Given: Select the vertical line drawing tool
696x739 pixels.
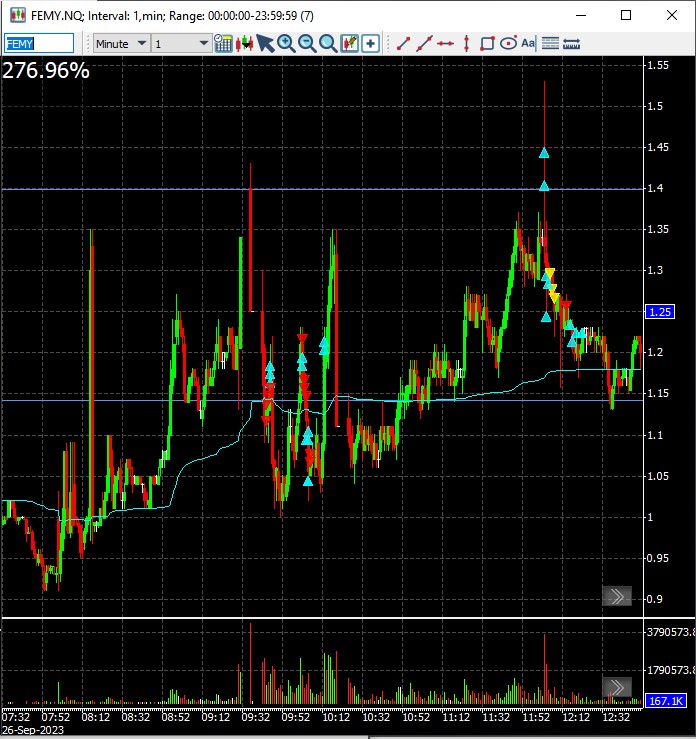Looking at the screenshot, I should pos(467,43).
